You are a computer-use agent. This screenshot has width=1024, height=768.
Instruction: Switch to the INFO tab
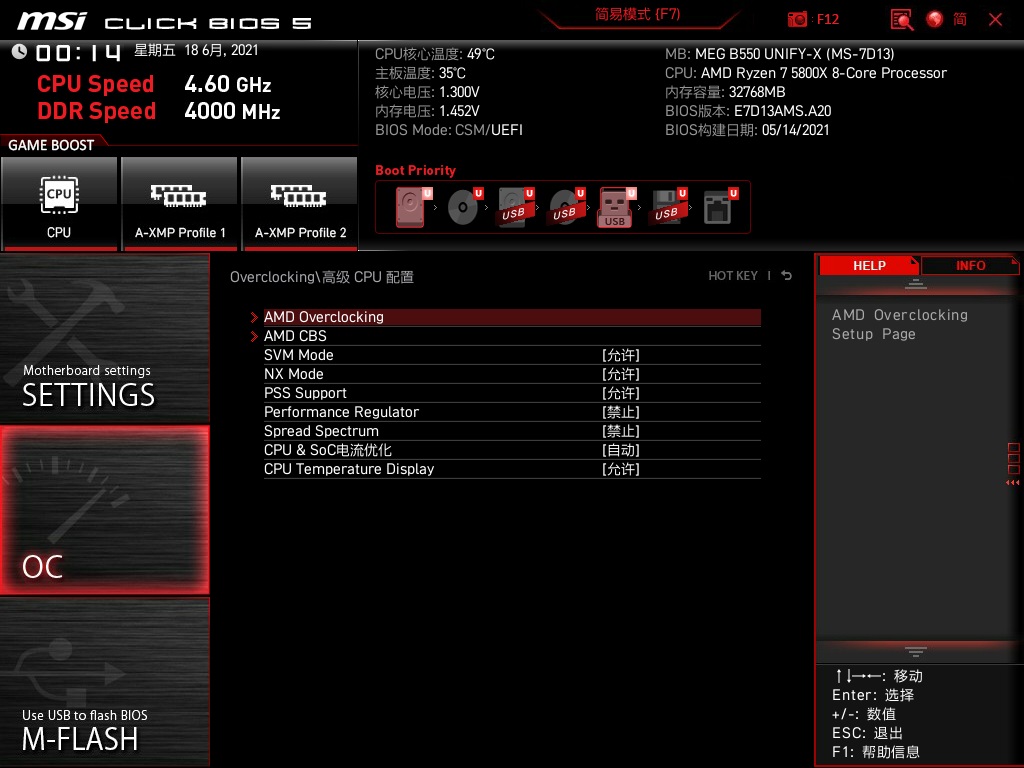(x=970, y=265)
